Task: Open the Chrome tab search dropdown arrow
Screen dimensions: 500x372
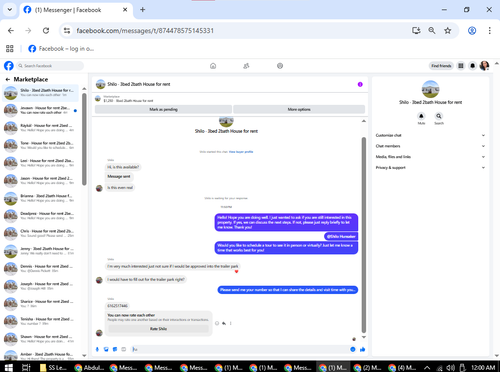Action: click(x=10, y=10)
